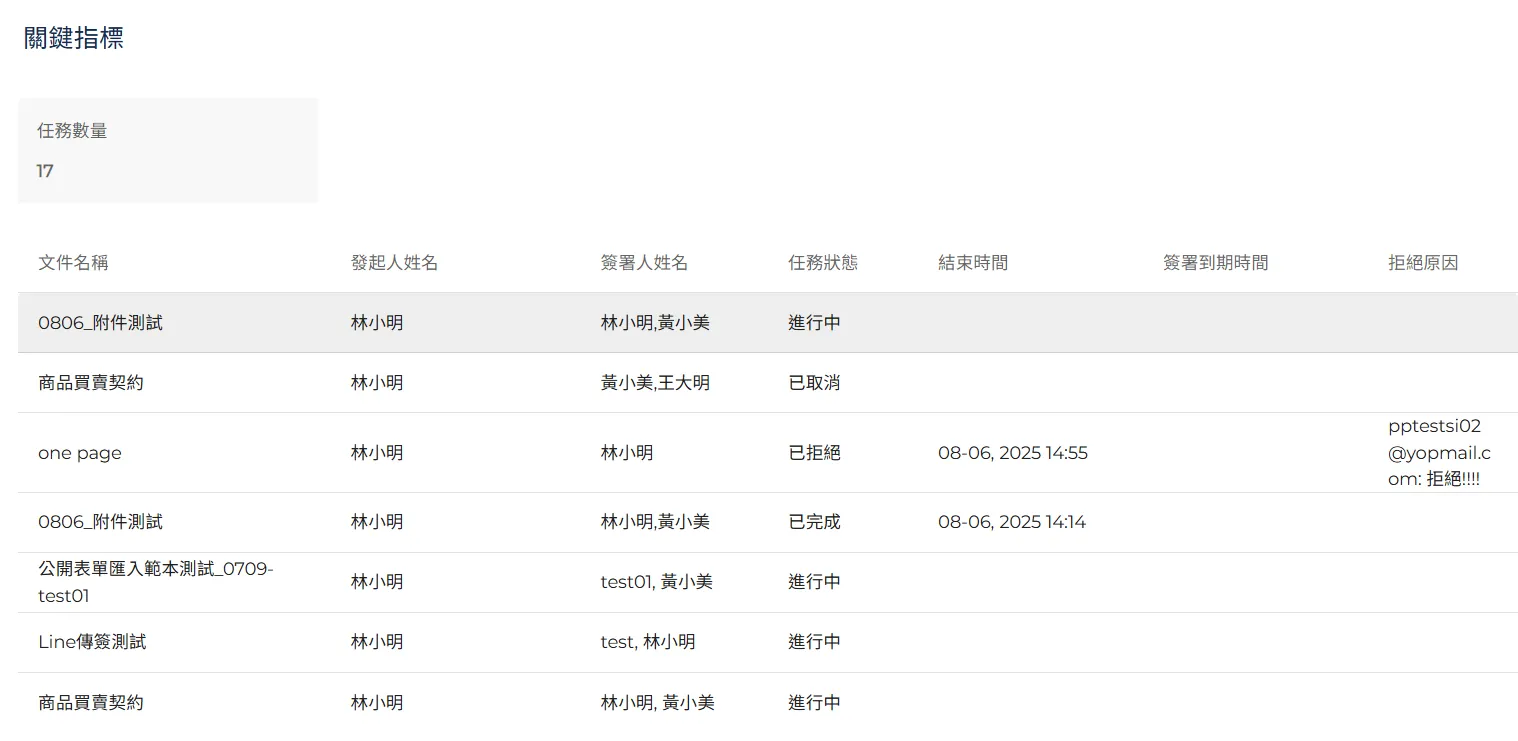The width and height of the screenshot is (1518, 741).
Task: Click the 關鍵指標 section heading
Action: coord(74,39)
